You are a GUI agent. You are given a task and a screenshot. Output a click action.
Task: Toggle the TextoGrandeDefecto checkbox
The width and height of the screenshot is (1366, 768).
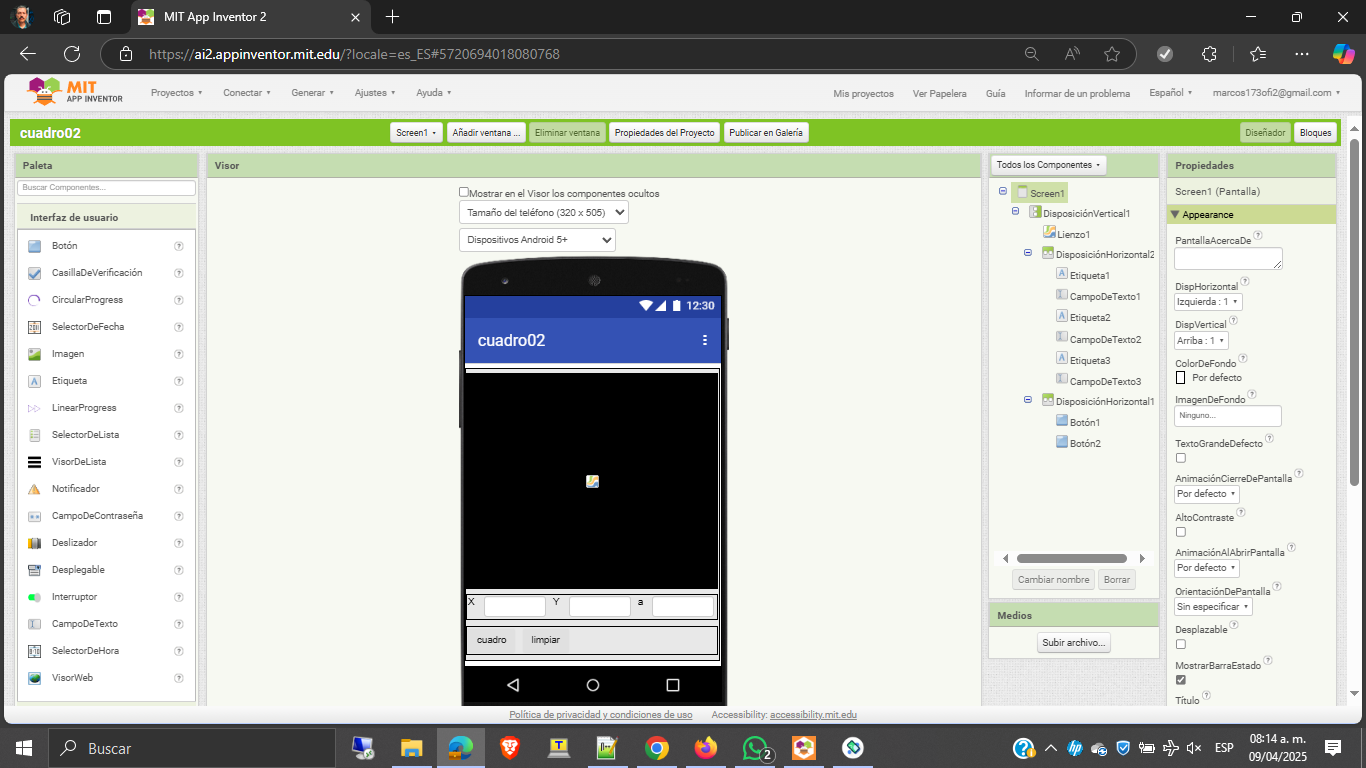coord(1181,458)
